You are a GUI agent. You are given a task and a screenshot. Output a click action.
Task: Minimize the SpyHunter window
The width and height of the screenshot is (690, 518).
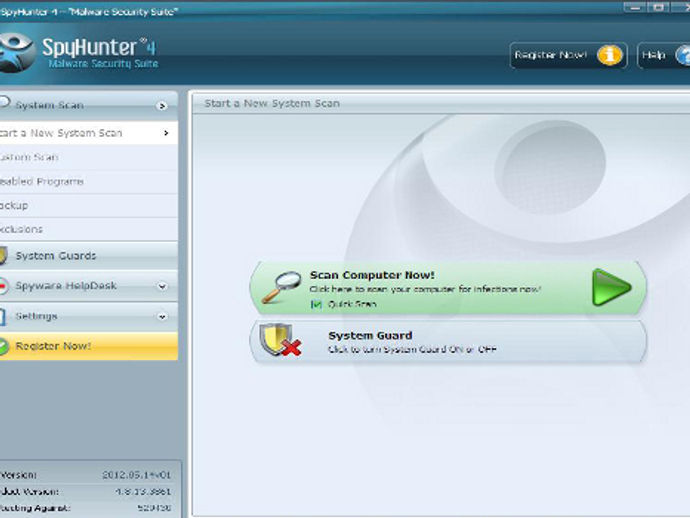(x=635, y=7)
